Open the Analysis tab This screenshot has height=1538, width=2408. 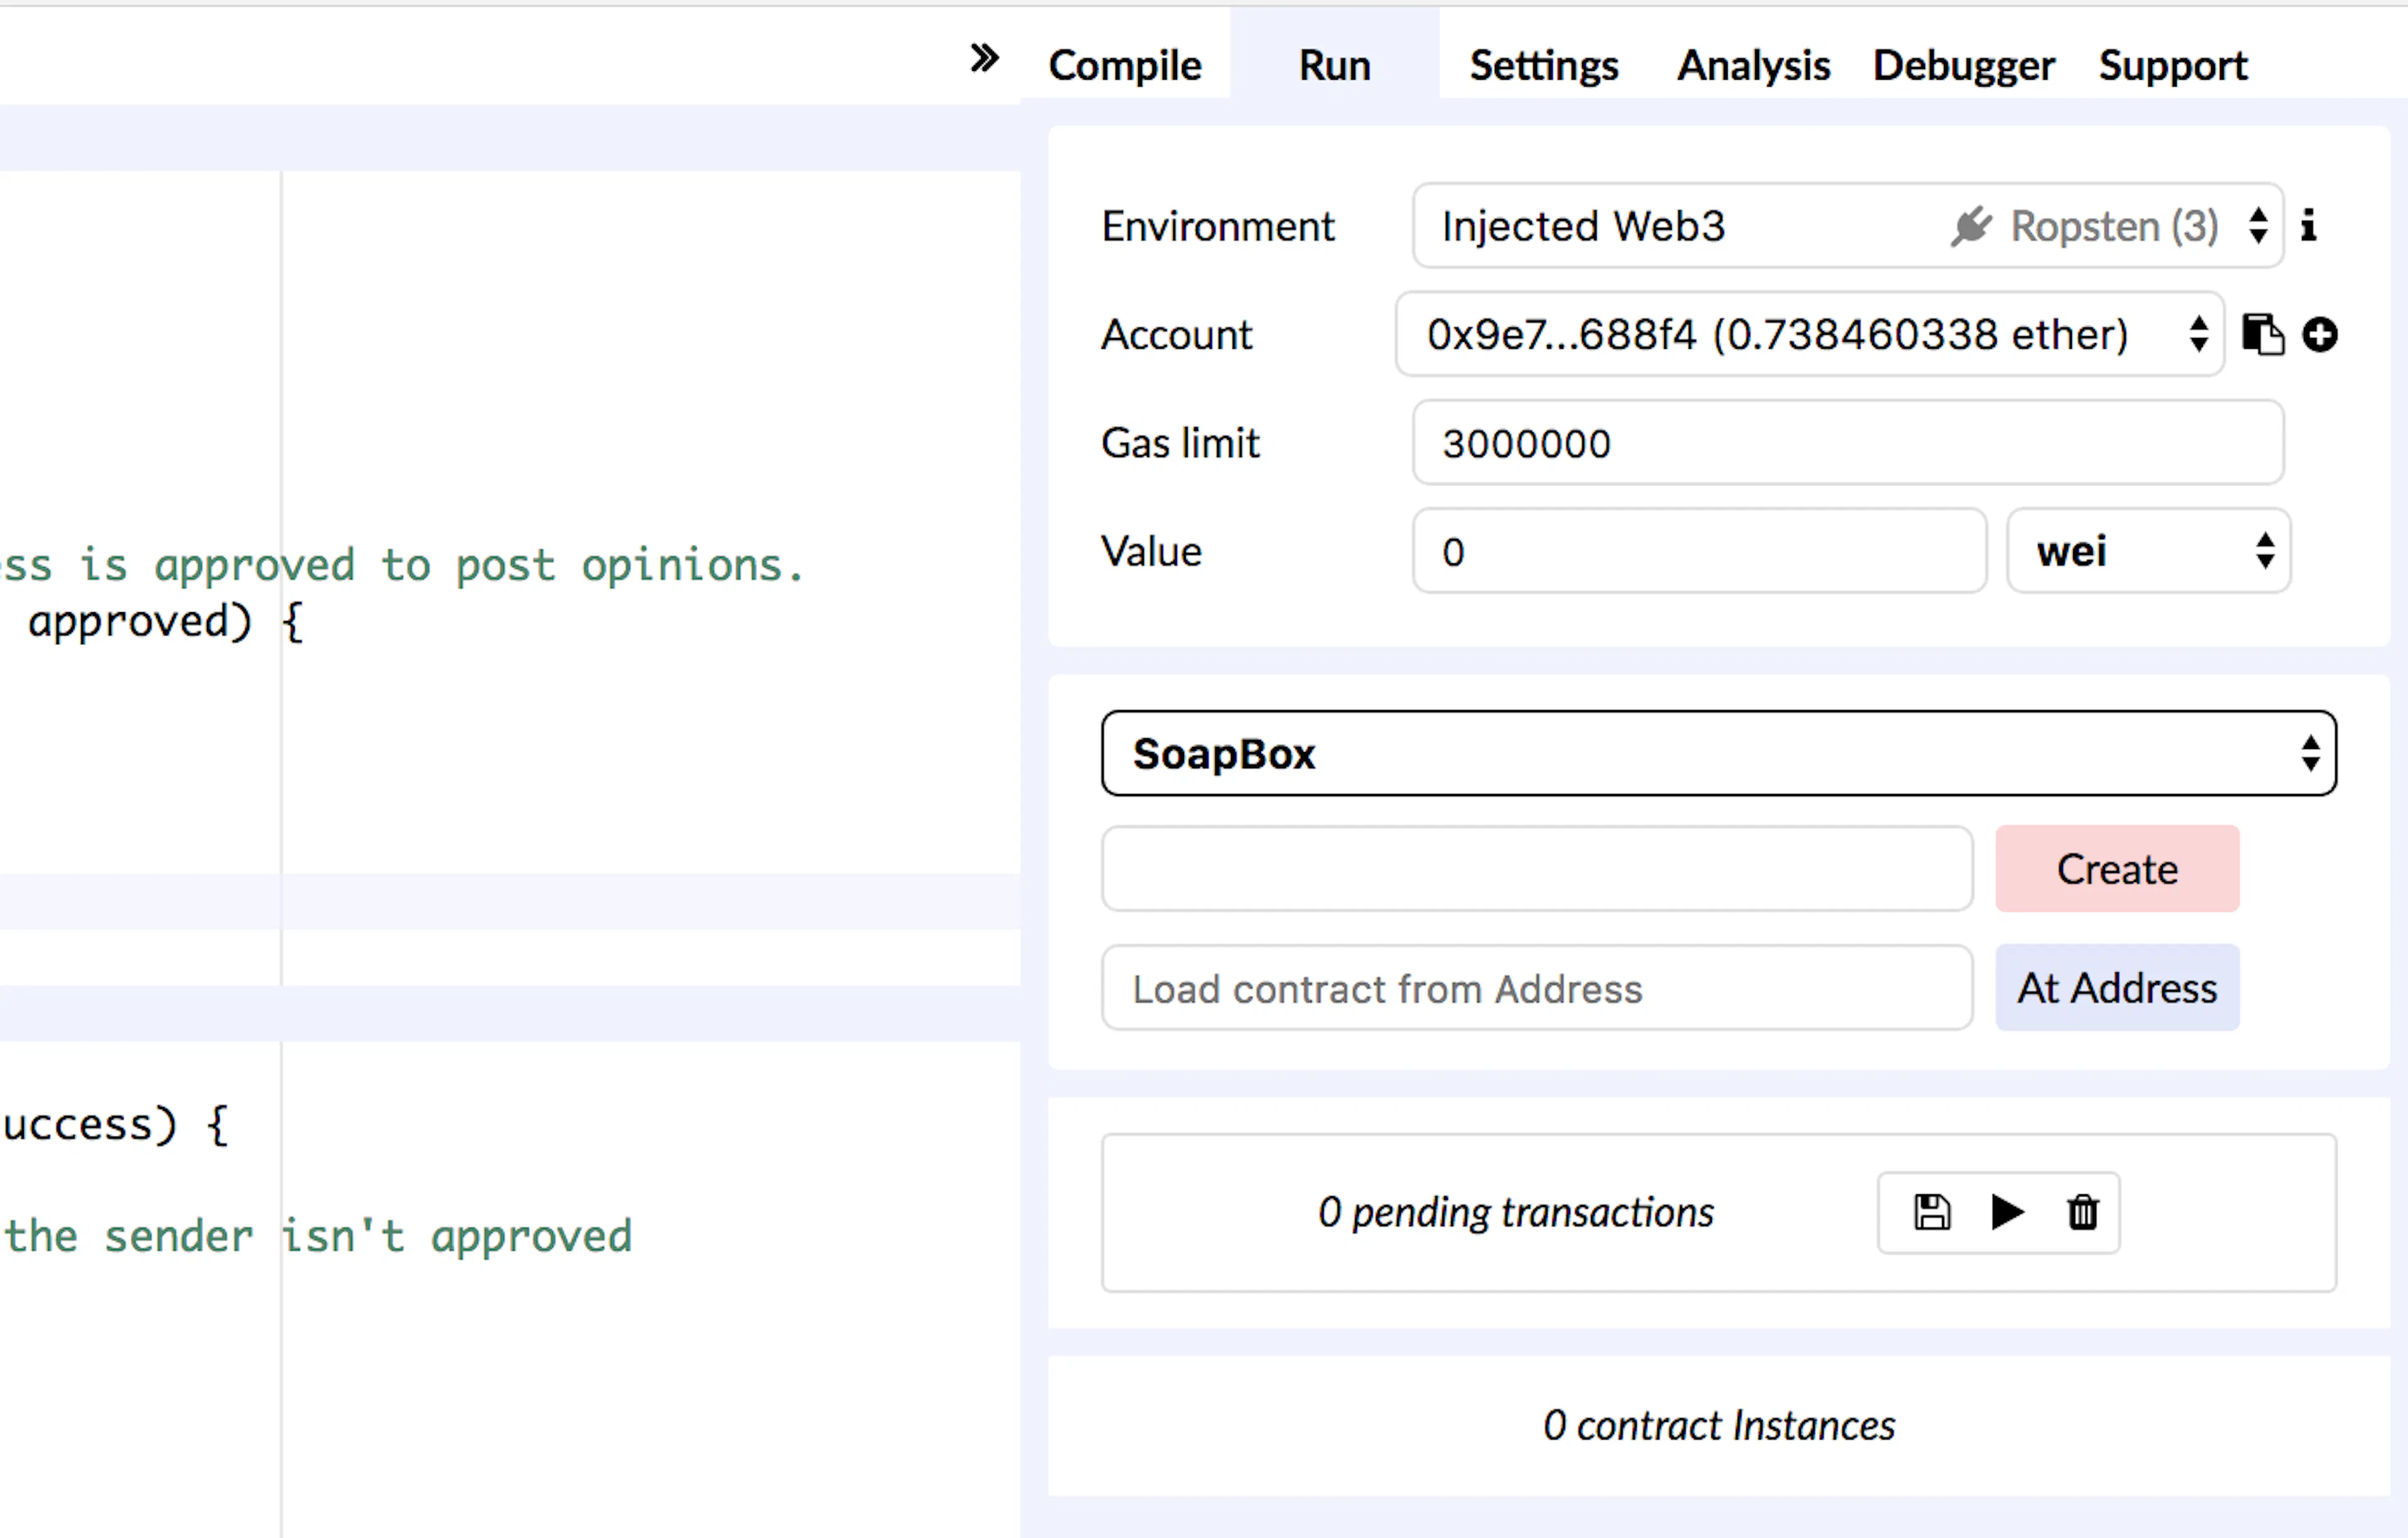[x=1753, y=66]
